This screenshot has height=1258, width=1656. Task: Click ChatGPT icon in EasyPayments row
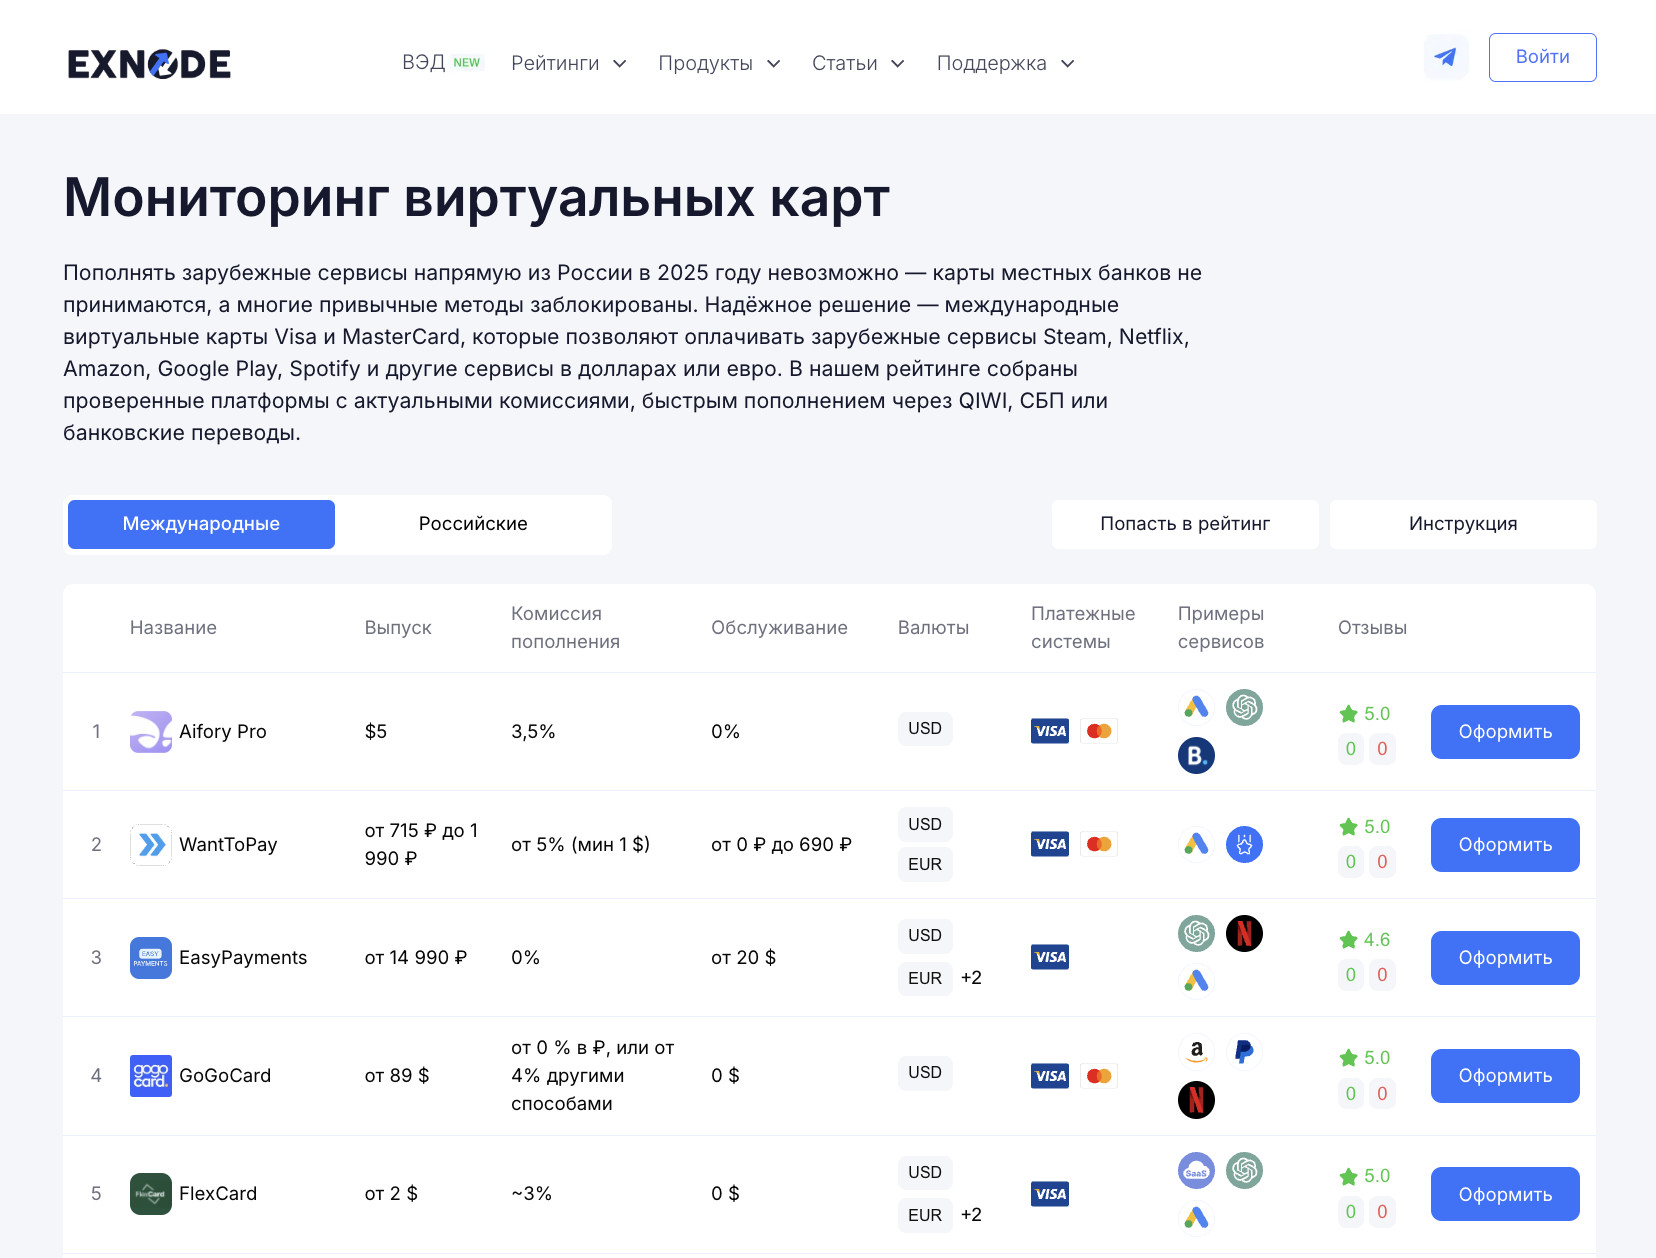click(x=1196, y=934)
